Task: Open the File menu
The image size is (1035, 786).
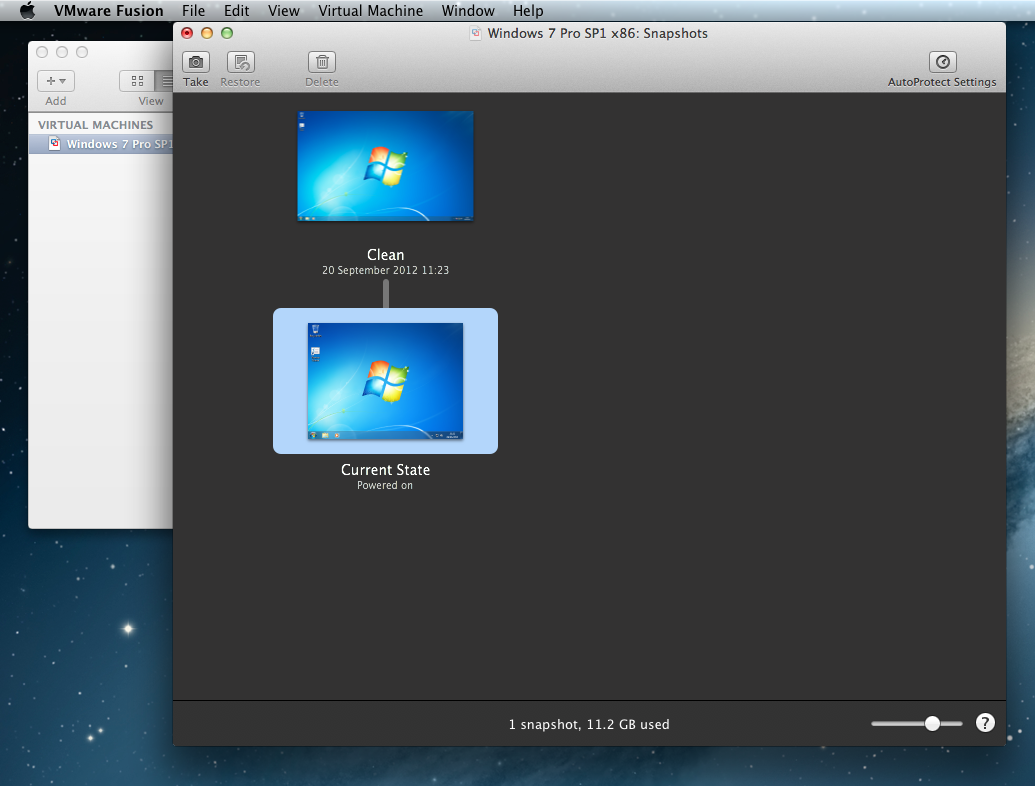Action: tap(193, 11)
